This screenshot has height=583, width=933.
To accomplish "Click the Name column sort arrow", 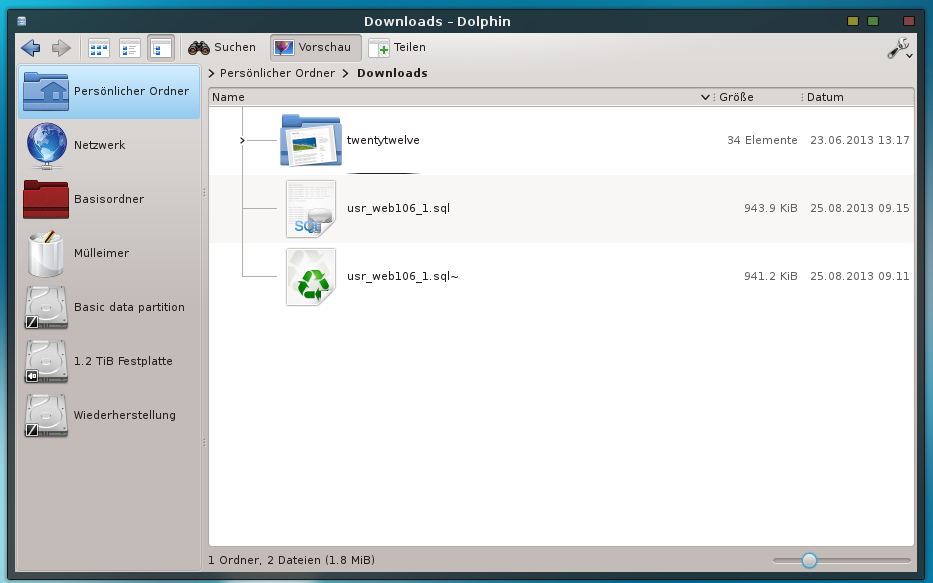I will click(706, 97).
